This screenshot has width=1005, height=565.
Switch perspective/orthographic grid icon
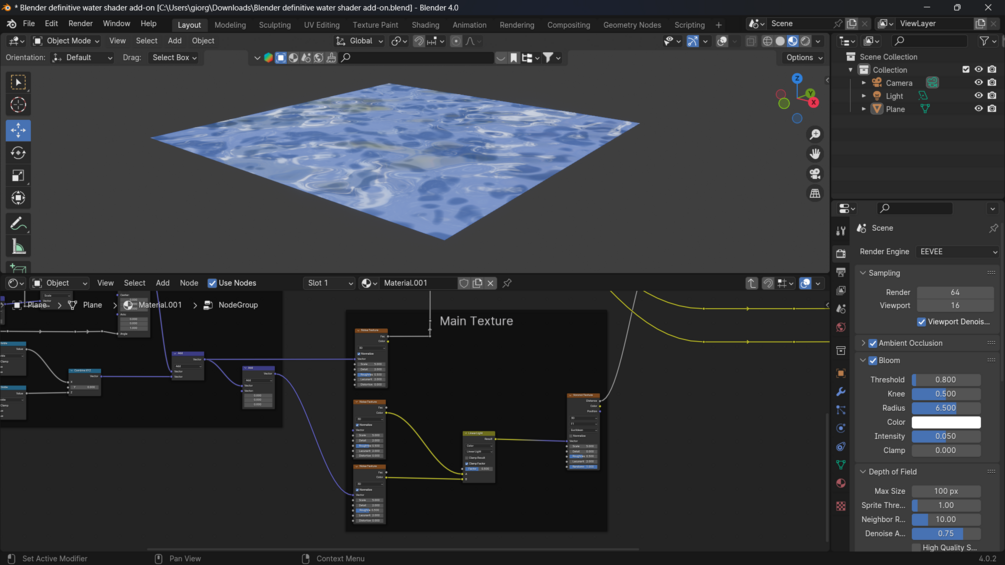(815, 193)
